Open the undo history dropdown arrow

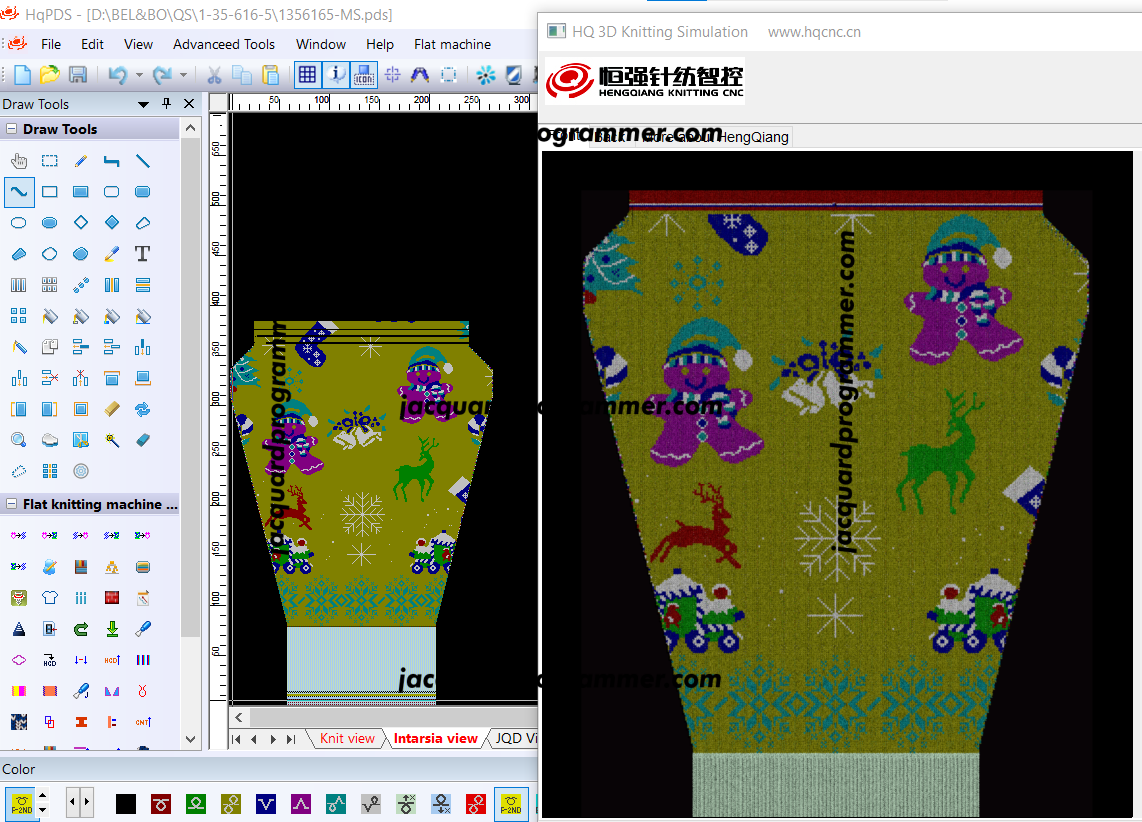(139, 74)
